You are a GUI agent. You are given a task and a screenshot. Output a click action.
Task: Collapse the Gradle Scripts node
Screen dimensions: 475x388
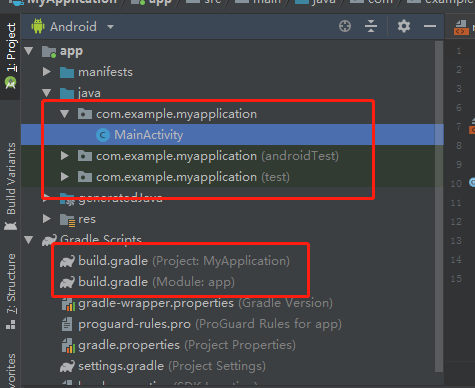pyautogui.click(x=29, y=240)
